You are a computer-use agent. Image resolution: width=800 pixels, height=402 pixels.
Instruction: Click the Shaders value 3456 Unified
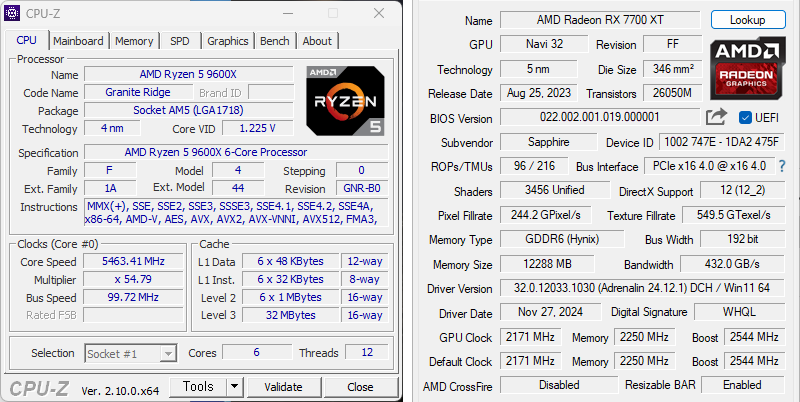point(555,190)
